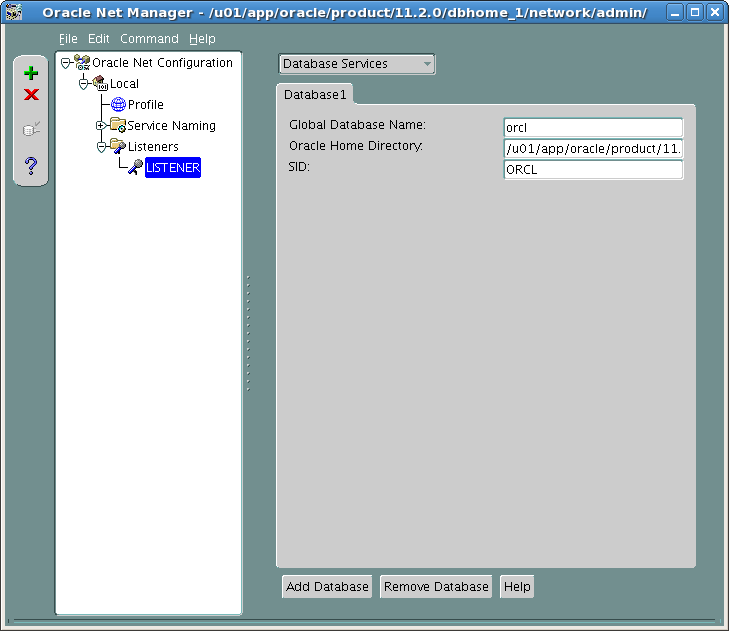729x631 pixels.
Task: Select the Oracle Net Configuration label
Action: [x=162, y=62]
